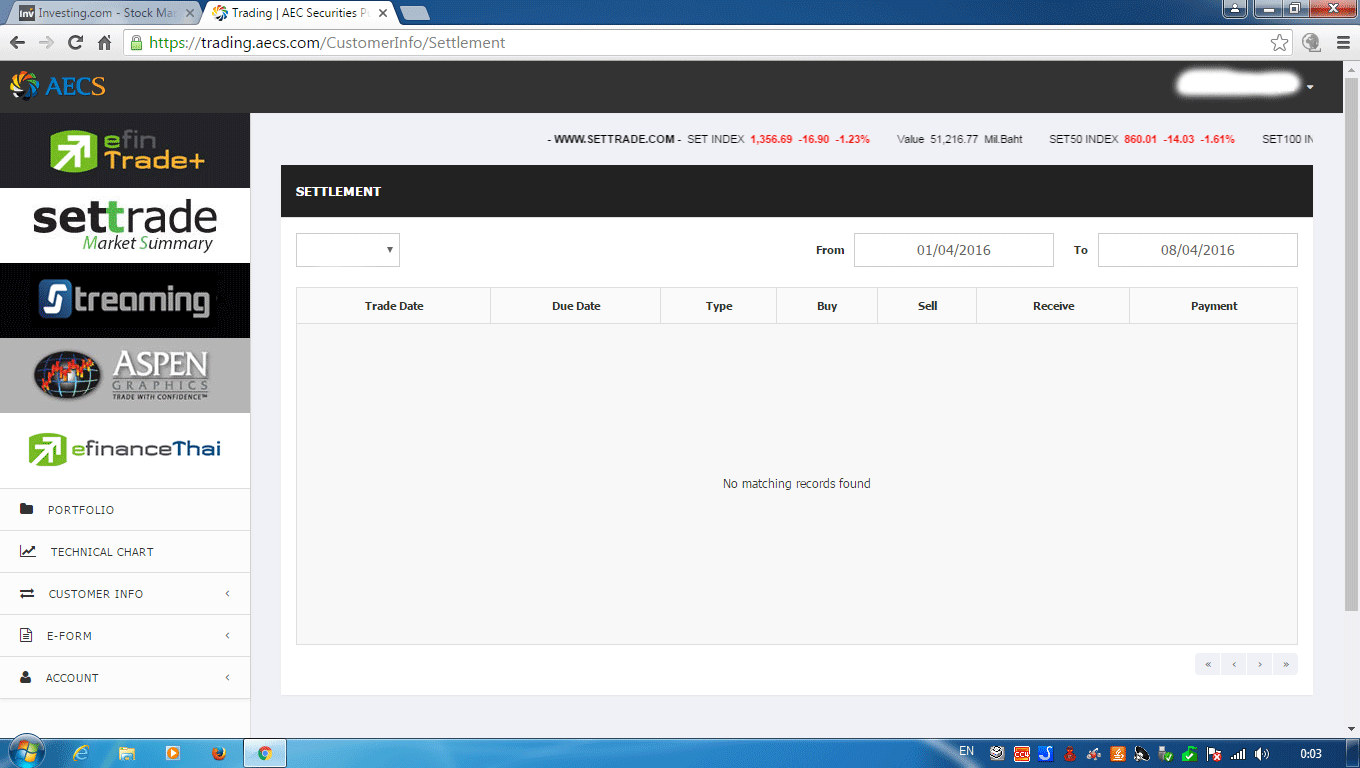This screenshot has height=768, width=1360.
Task: Open the efinanceThai banner
Action: click(x=125, y=450)
